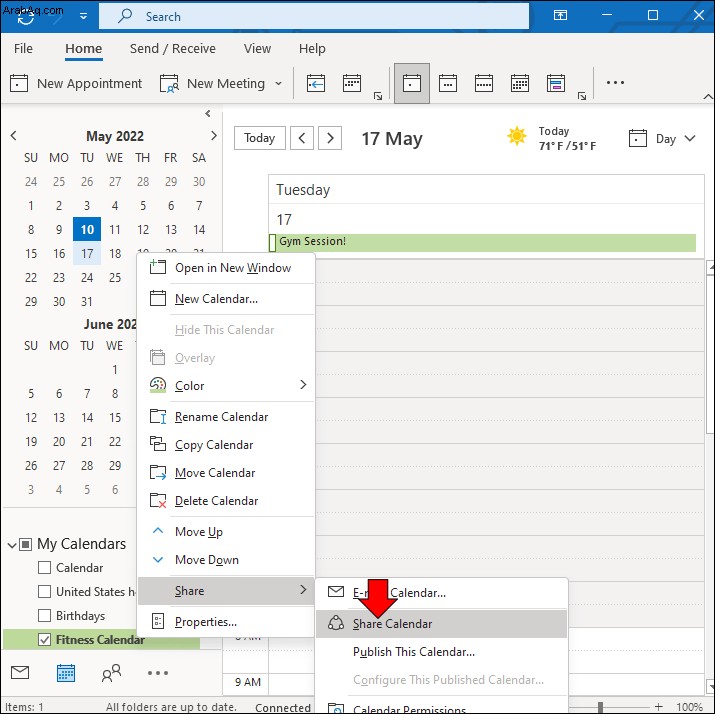Image resolution: width=715 pixels, height=714 pixels.
Task: Select Publish This Calendar...
Action: pos(441,652)
